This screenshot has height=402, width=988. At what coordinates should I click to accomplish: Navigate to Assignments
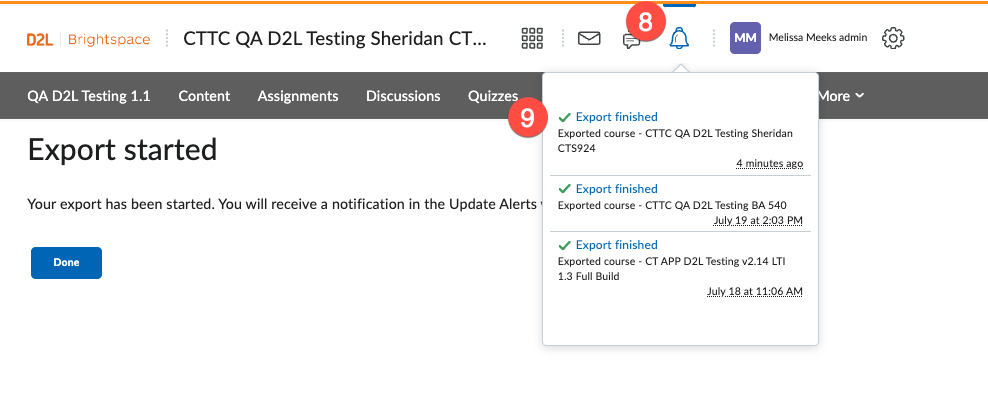(x=297, y=96)
